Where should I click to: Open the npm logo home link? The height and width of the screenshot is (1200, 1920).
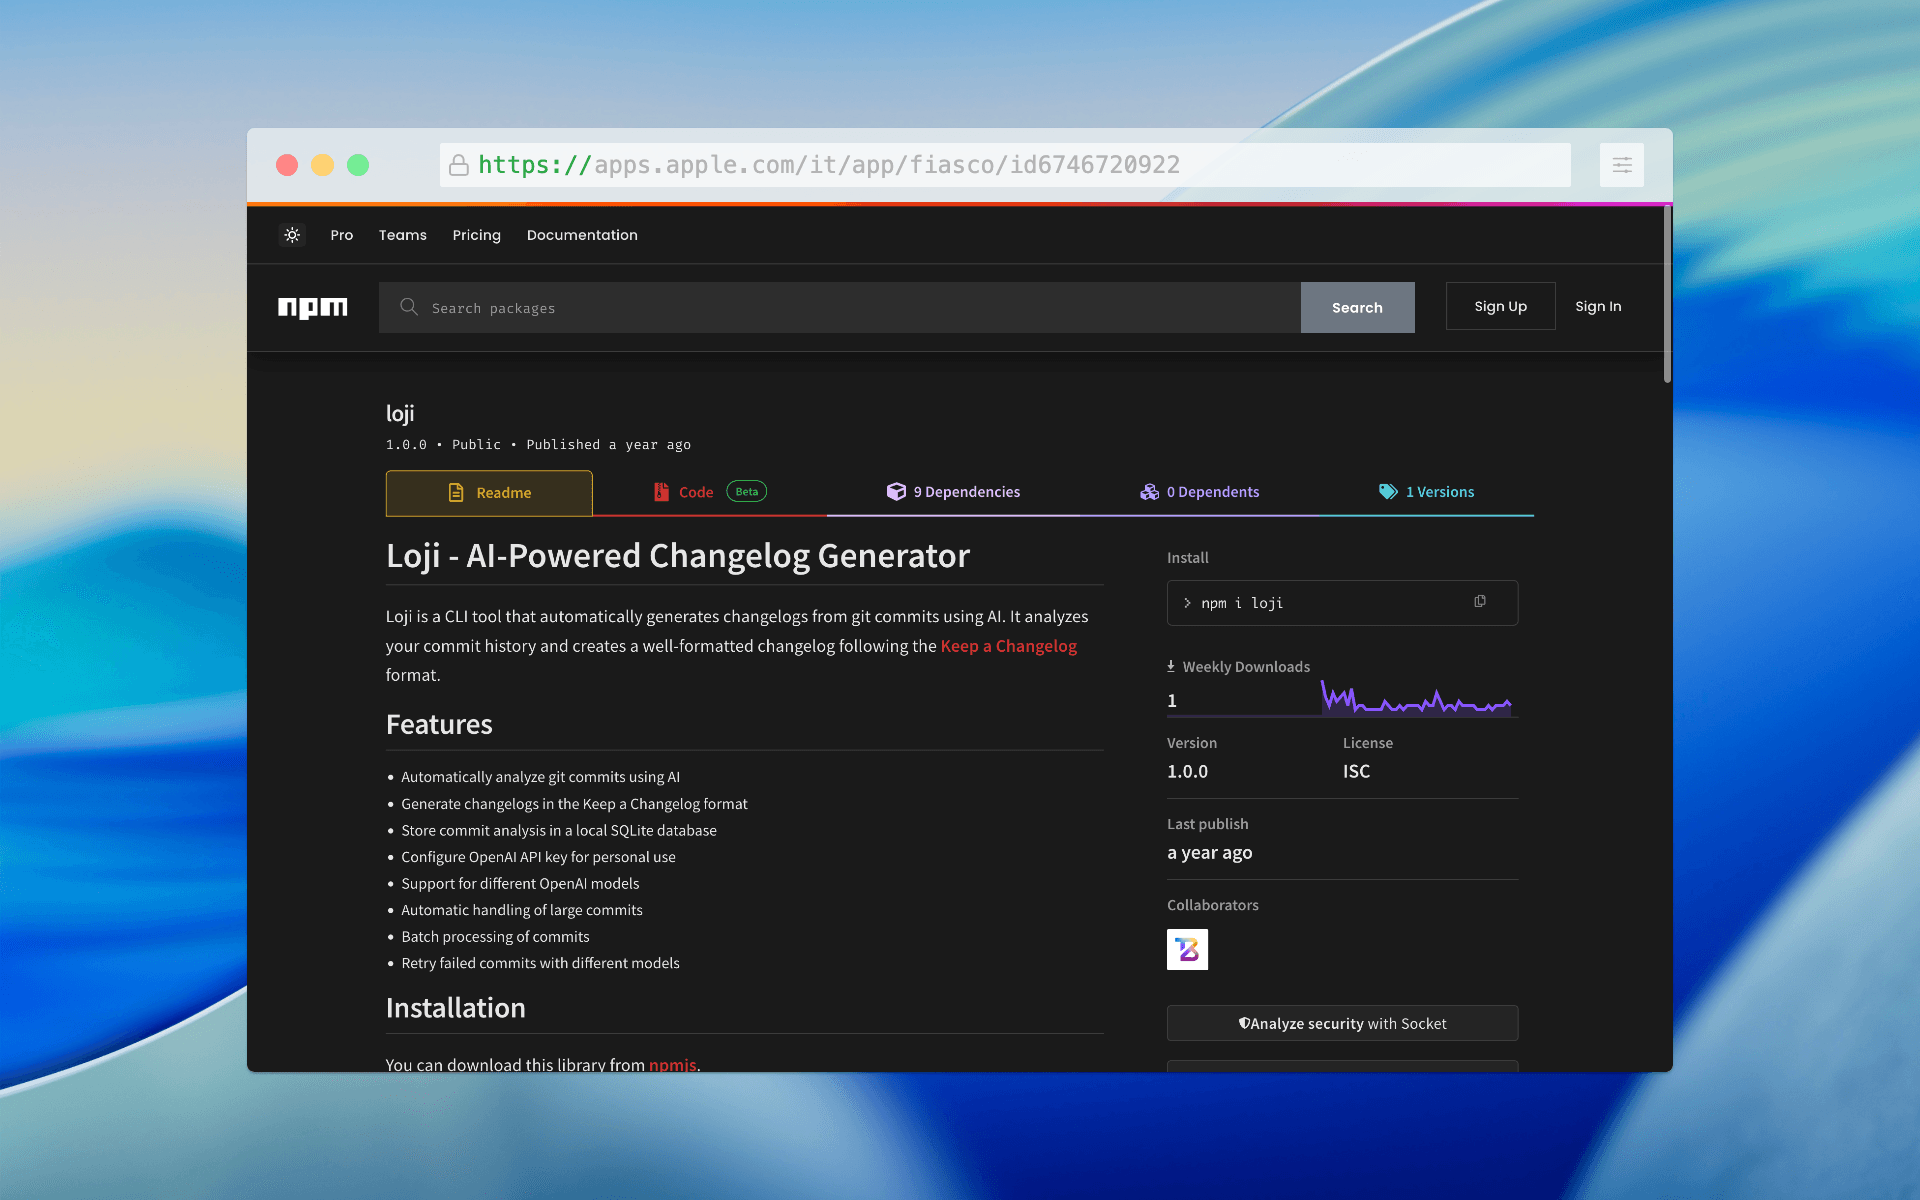(313, 307)
